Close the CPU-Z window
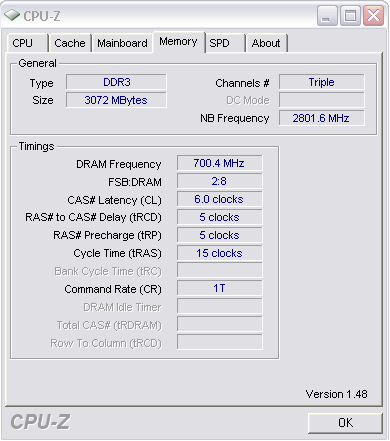 coord(373,16)
